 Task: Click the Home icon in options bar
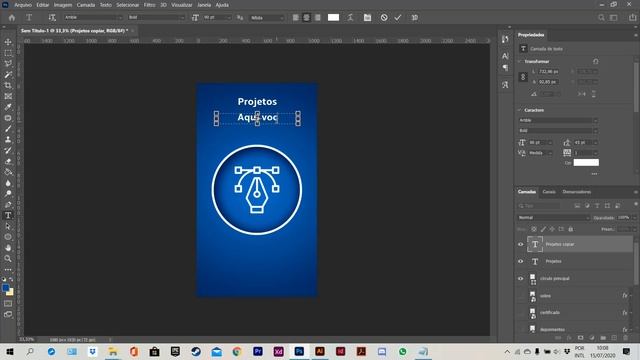pyautogui.click(x=11, y=18)
